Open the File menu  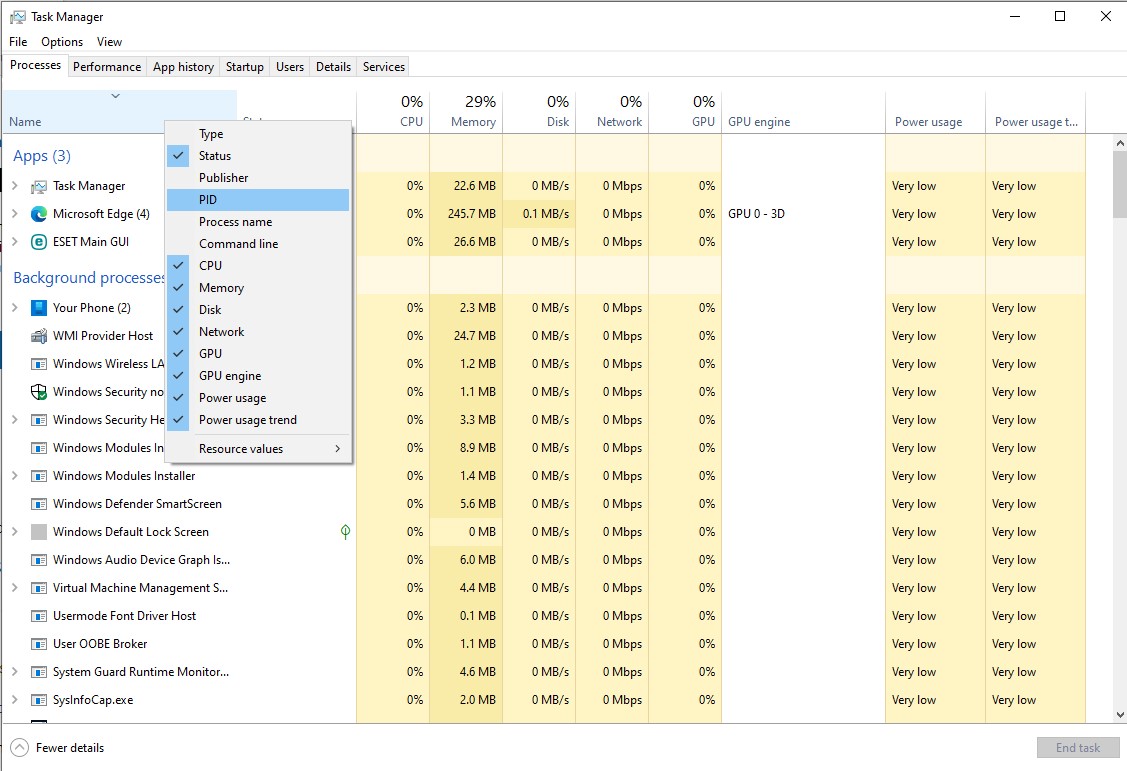tap(18, 42)
